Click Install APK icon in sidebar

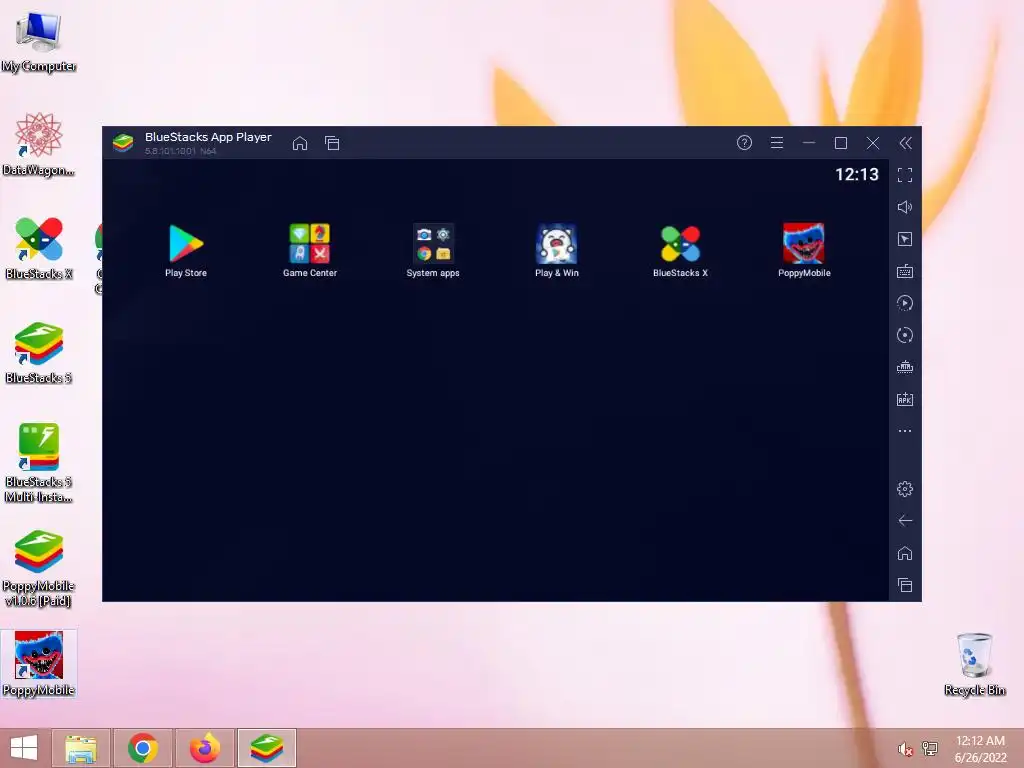(x=904, y=399)
